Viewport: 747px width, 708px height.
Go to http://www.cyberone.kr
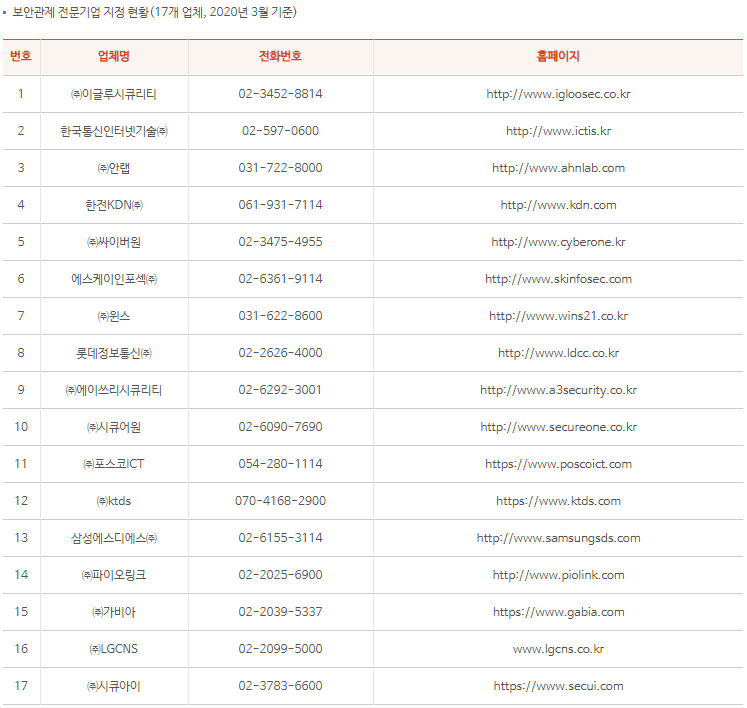pos(558,242)
